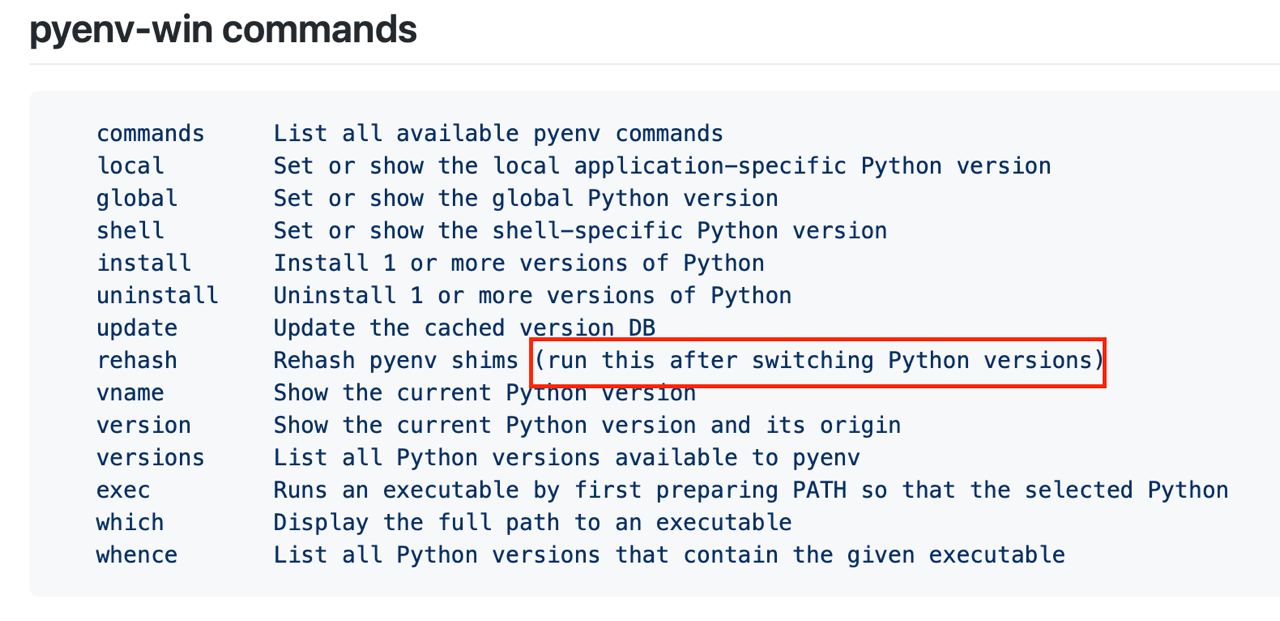
Task: Click 'Show the current Python version and its origin'
Action: (587, 425)
